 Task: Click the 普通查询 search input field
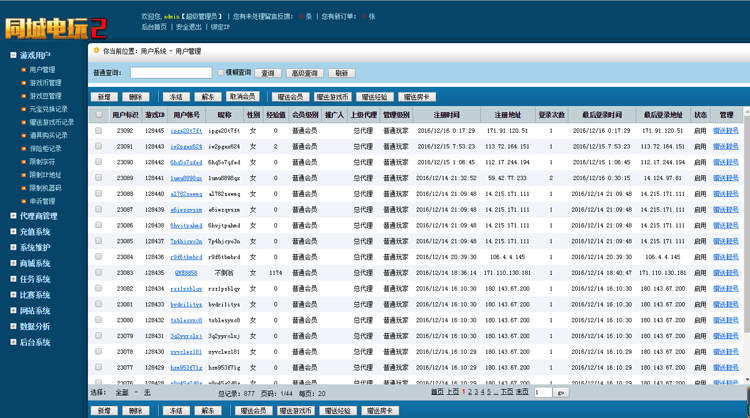click(x=170, y=73)
